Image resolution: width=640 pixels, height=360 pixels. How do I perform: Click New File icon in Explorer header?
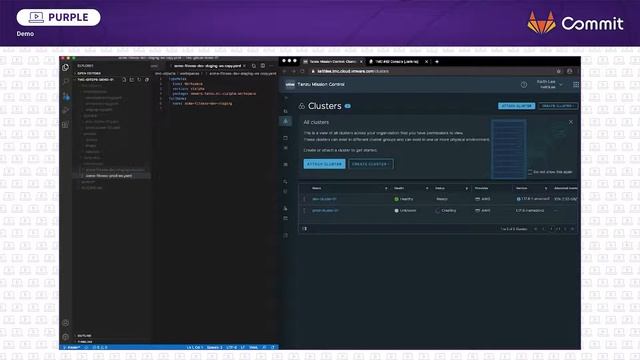[x=124, y=80]
